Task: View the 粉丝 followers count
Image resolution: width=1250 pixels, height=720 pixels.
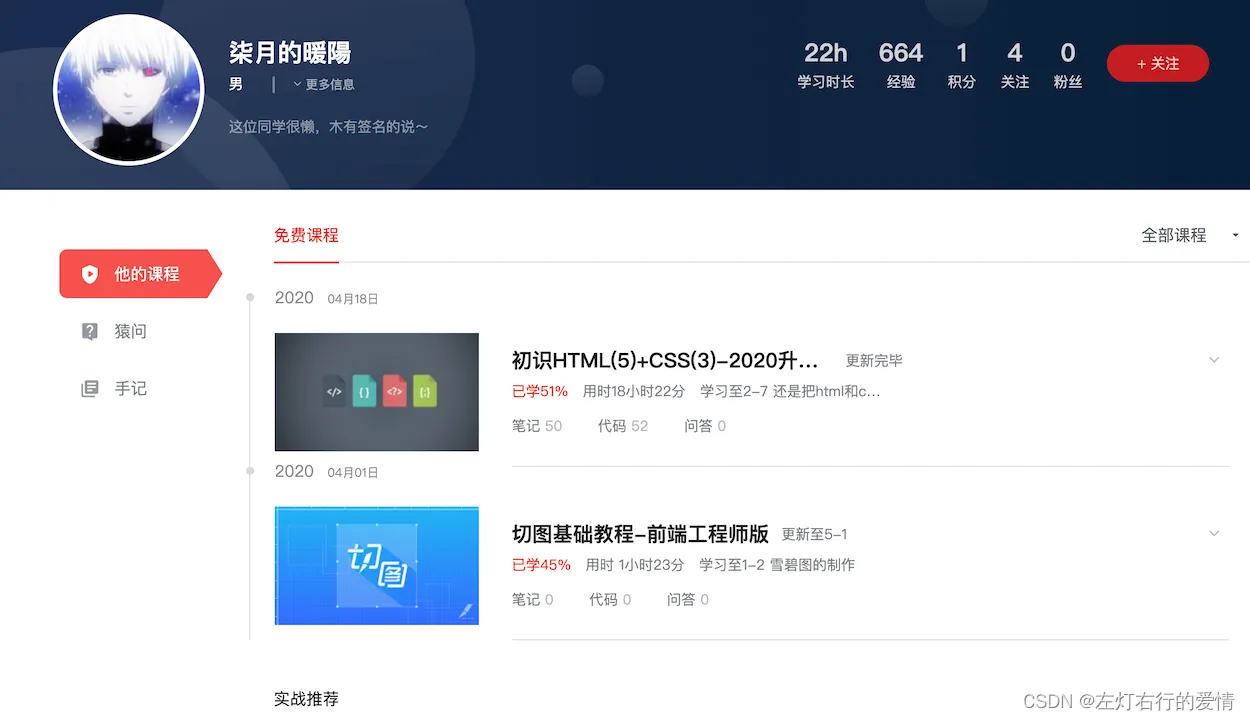Action: (x=1068, y=65)
